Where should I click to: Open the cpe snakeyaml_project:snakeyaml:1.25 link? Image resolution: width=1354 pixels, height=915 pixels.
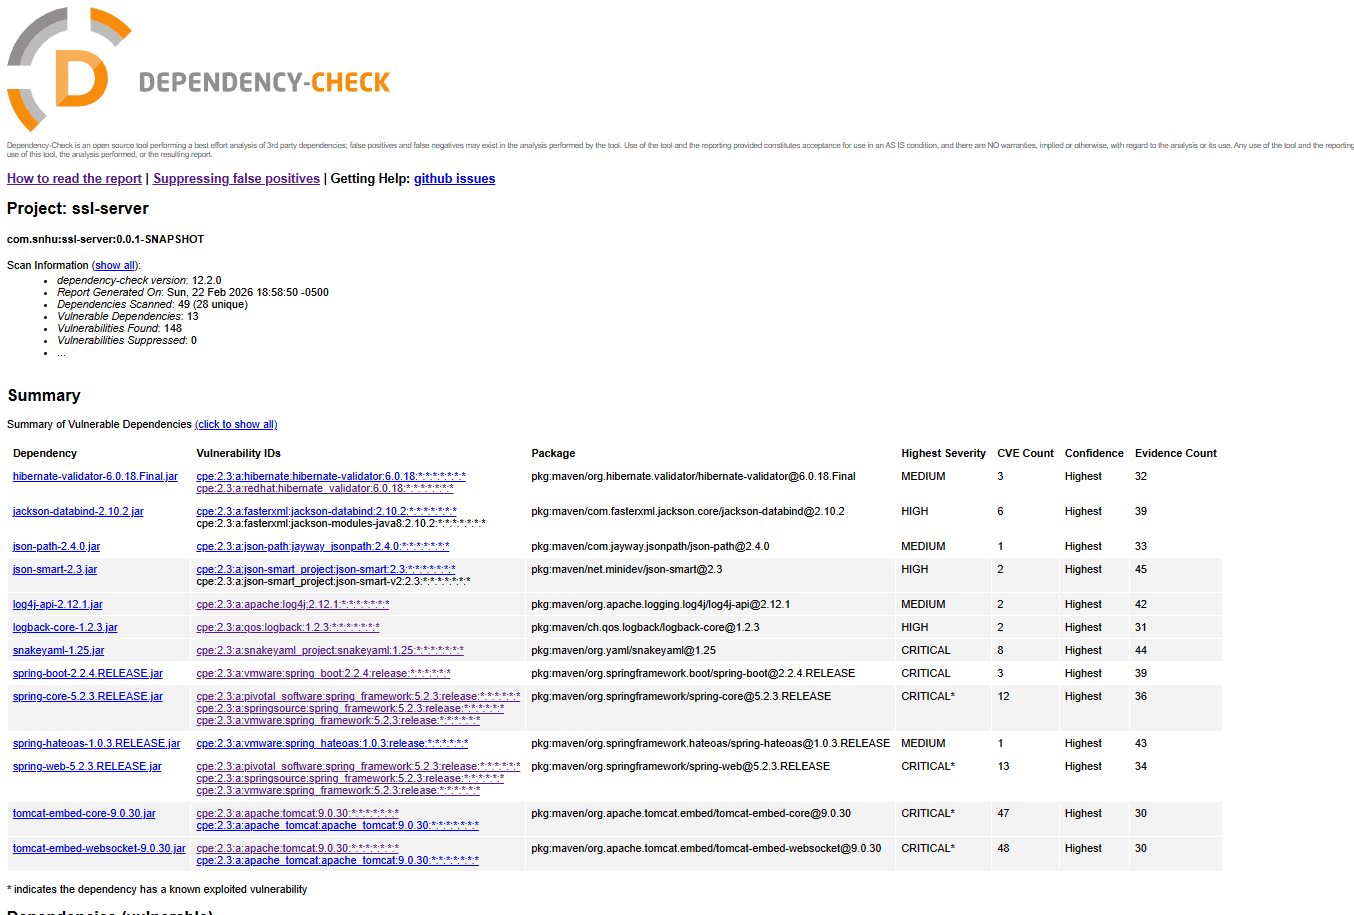pyautogui.click(x=330, y=651)
